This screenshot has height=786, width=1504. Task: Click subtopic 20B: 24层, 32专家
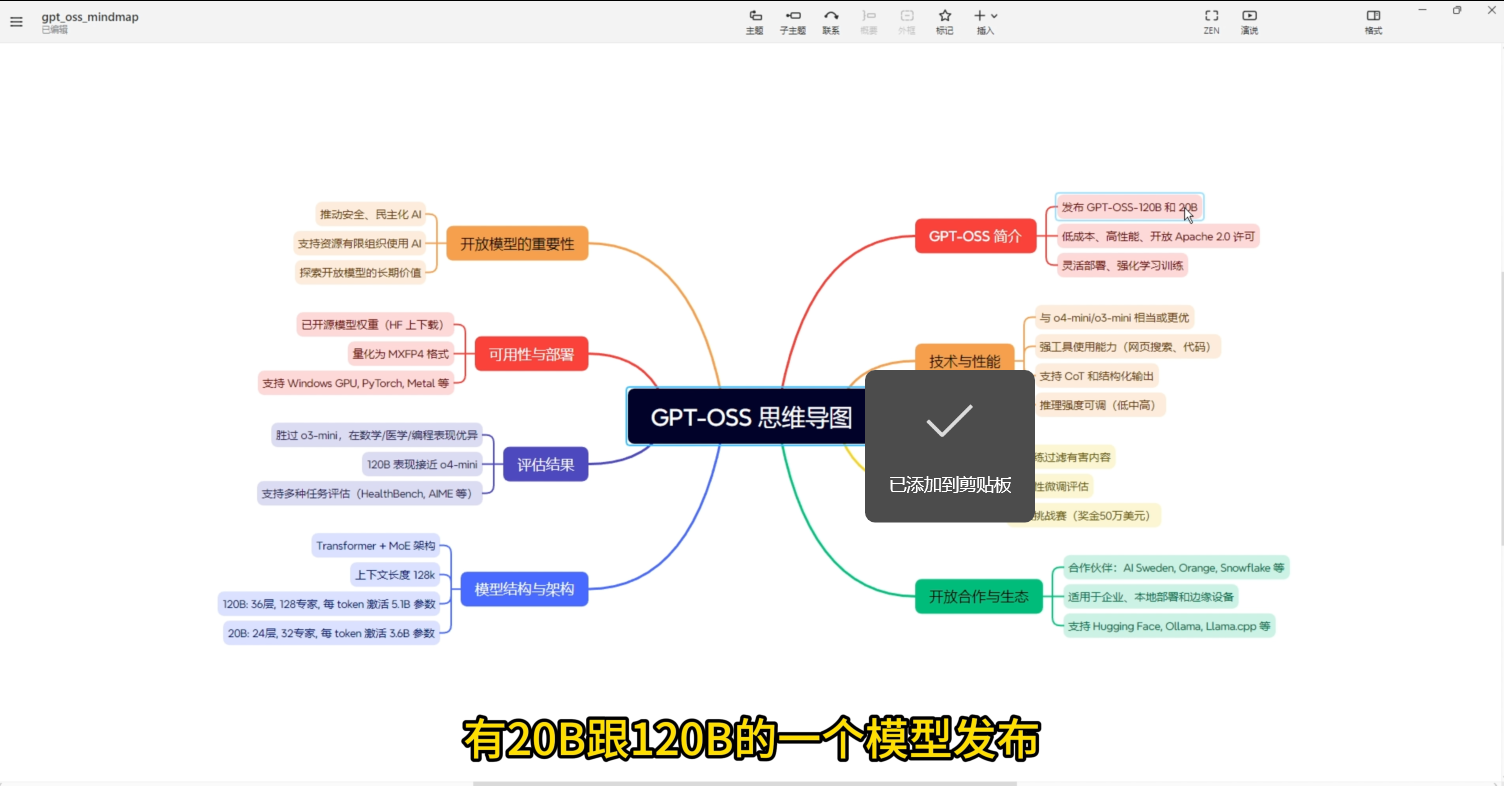pos(332,633)
